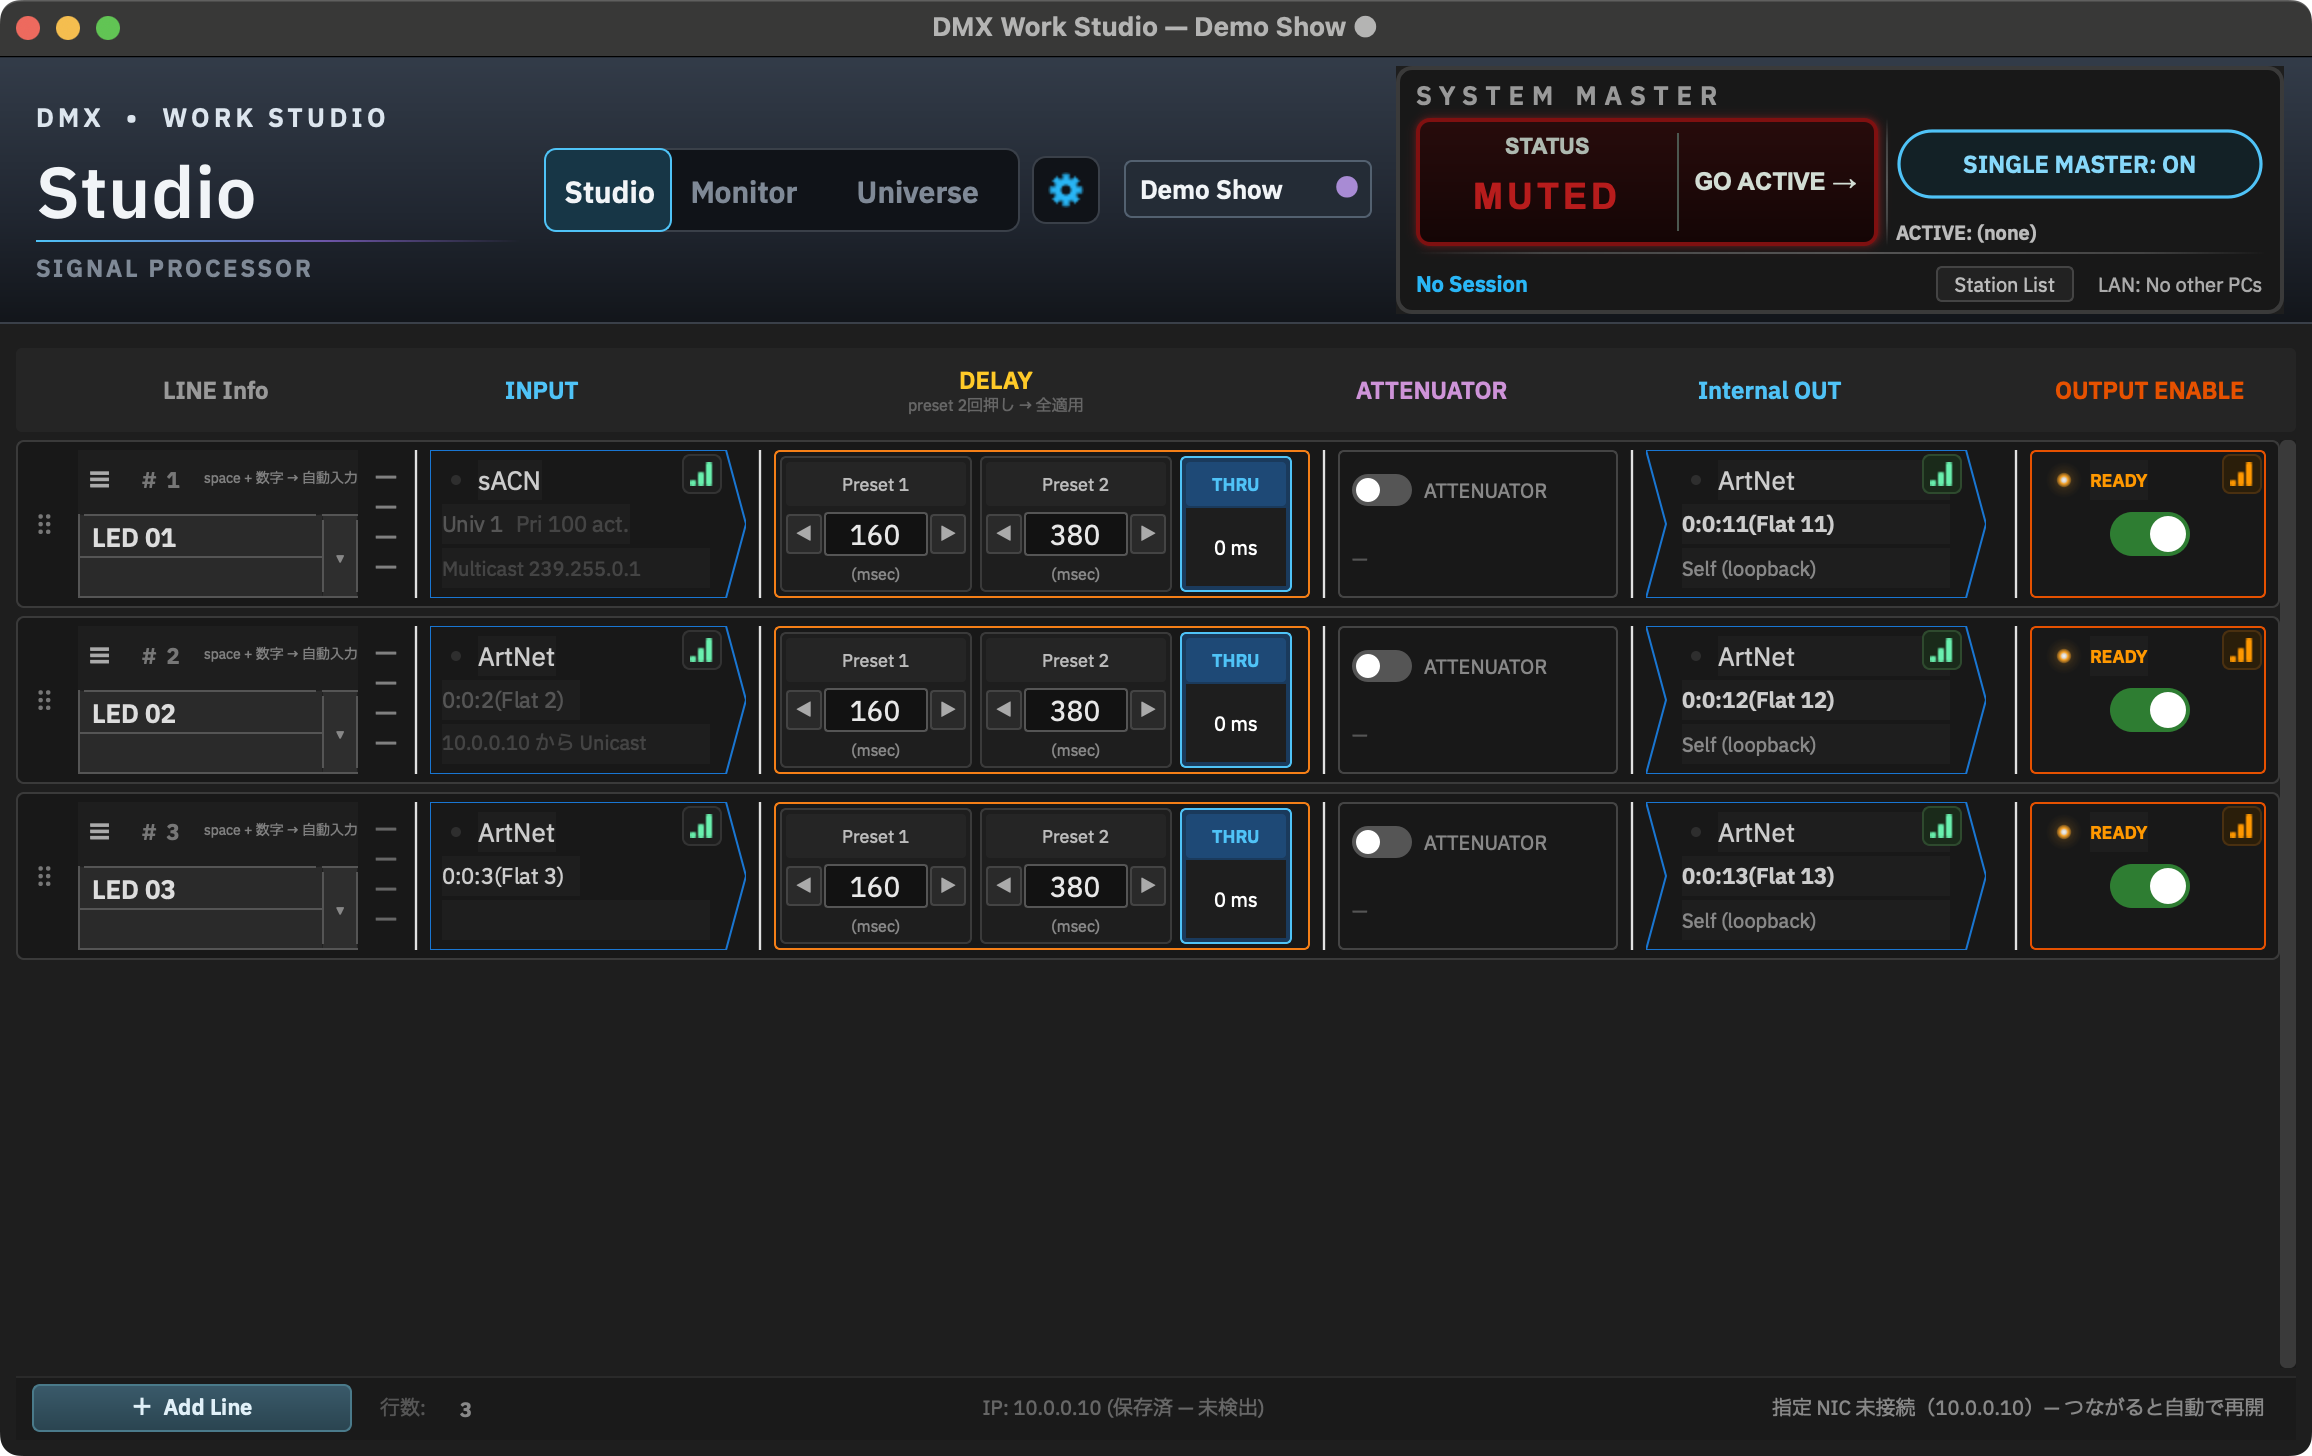The image size is (2312, 1456).
Task: Toggle the ATTENUATOR switch on LED 02
Action: [1381, 666]
